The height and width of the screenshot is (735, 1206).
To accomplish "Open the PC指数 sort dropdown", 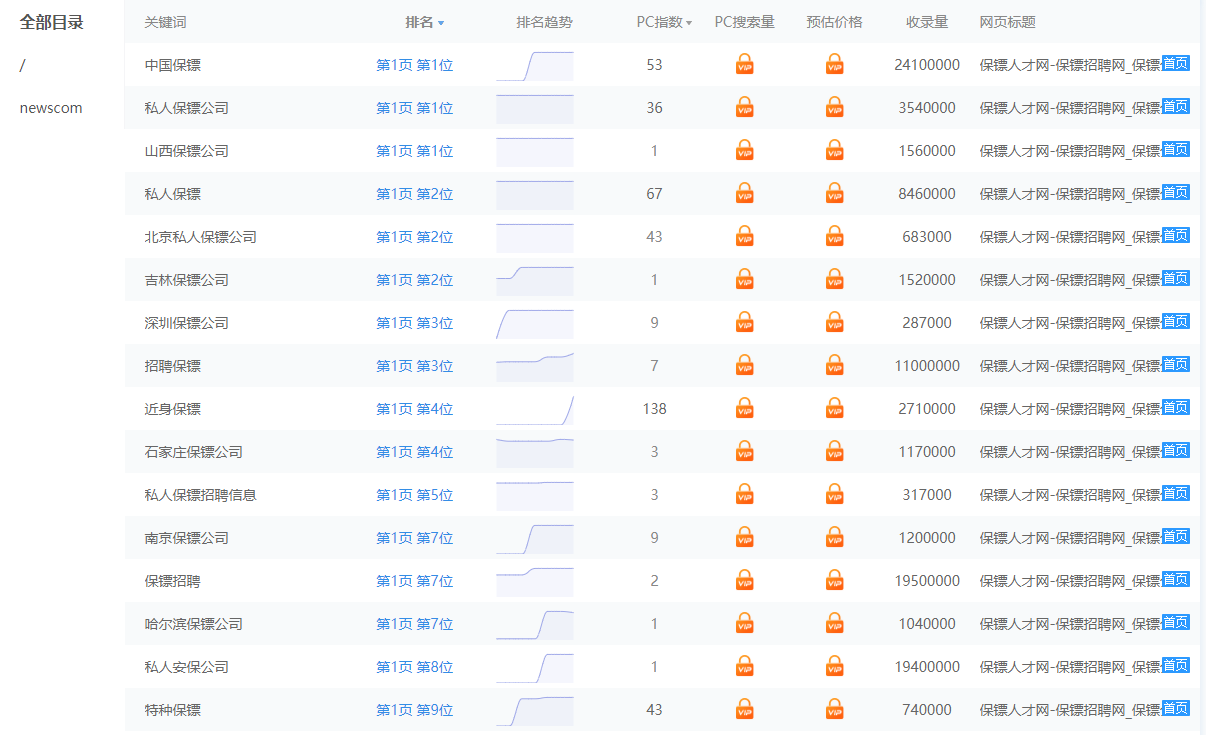I will (x=664, y=22).
